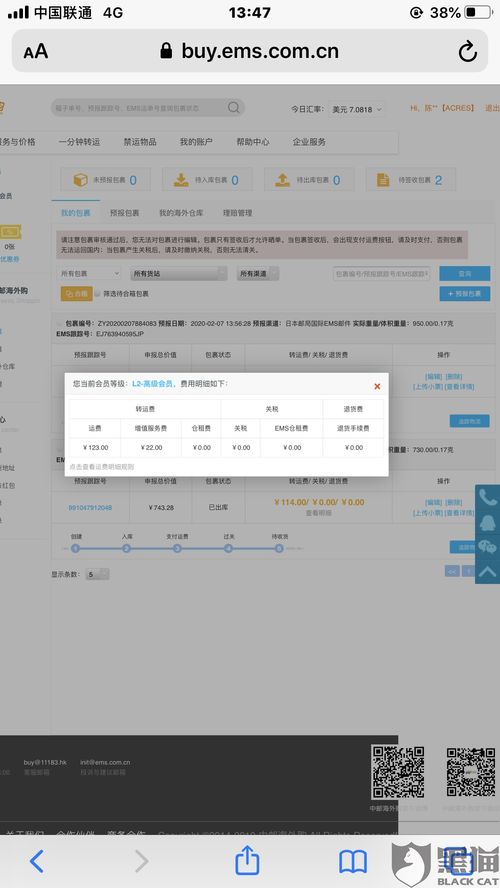Open the 帮助中心 menu item
The height and width of the screenshot is (888, 500).
[253, 142]
